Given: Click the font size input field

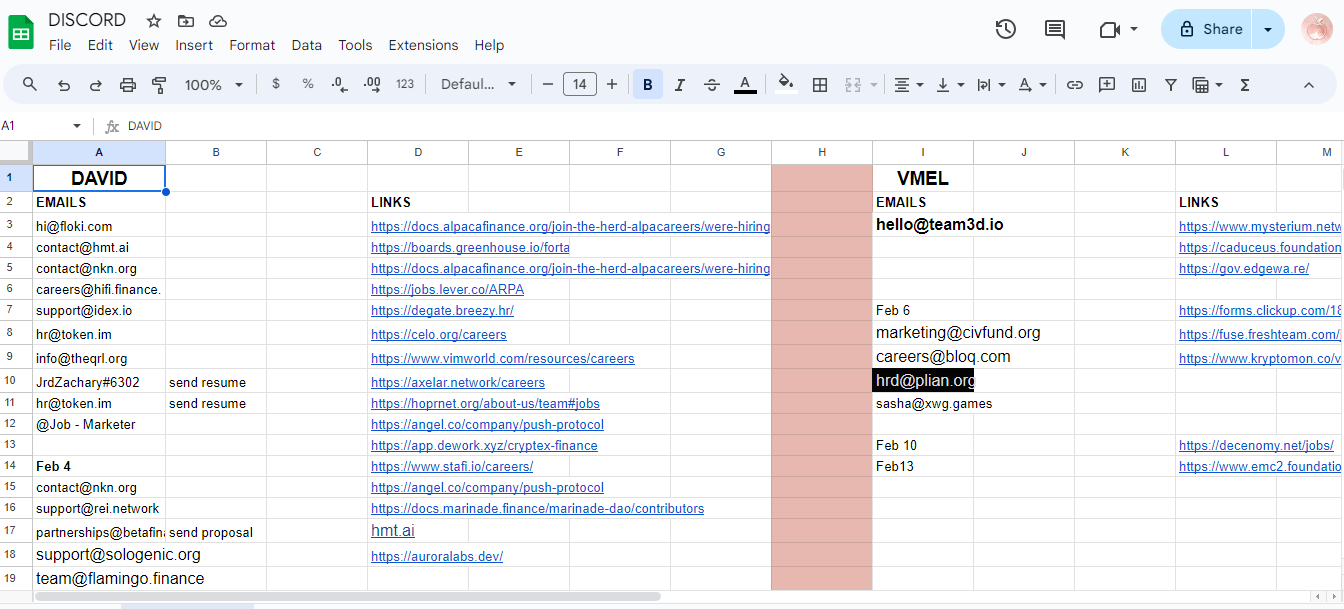Looking at the screenshot, I should pyautogui.click(x=580, y=84).
